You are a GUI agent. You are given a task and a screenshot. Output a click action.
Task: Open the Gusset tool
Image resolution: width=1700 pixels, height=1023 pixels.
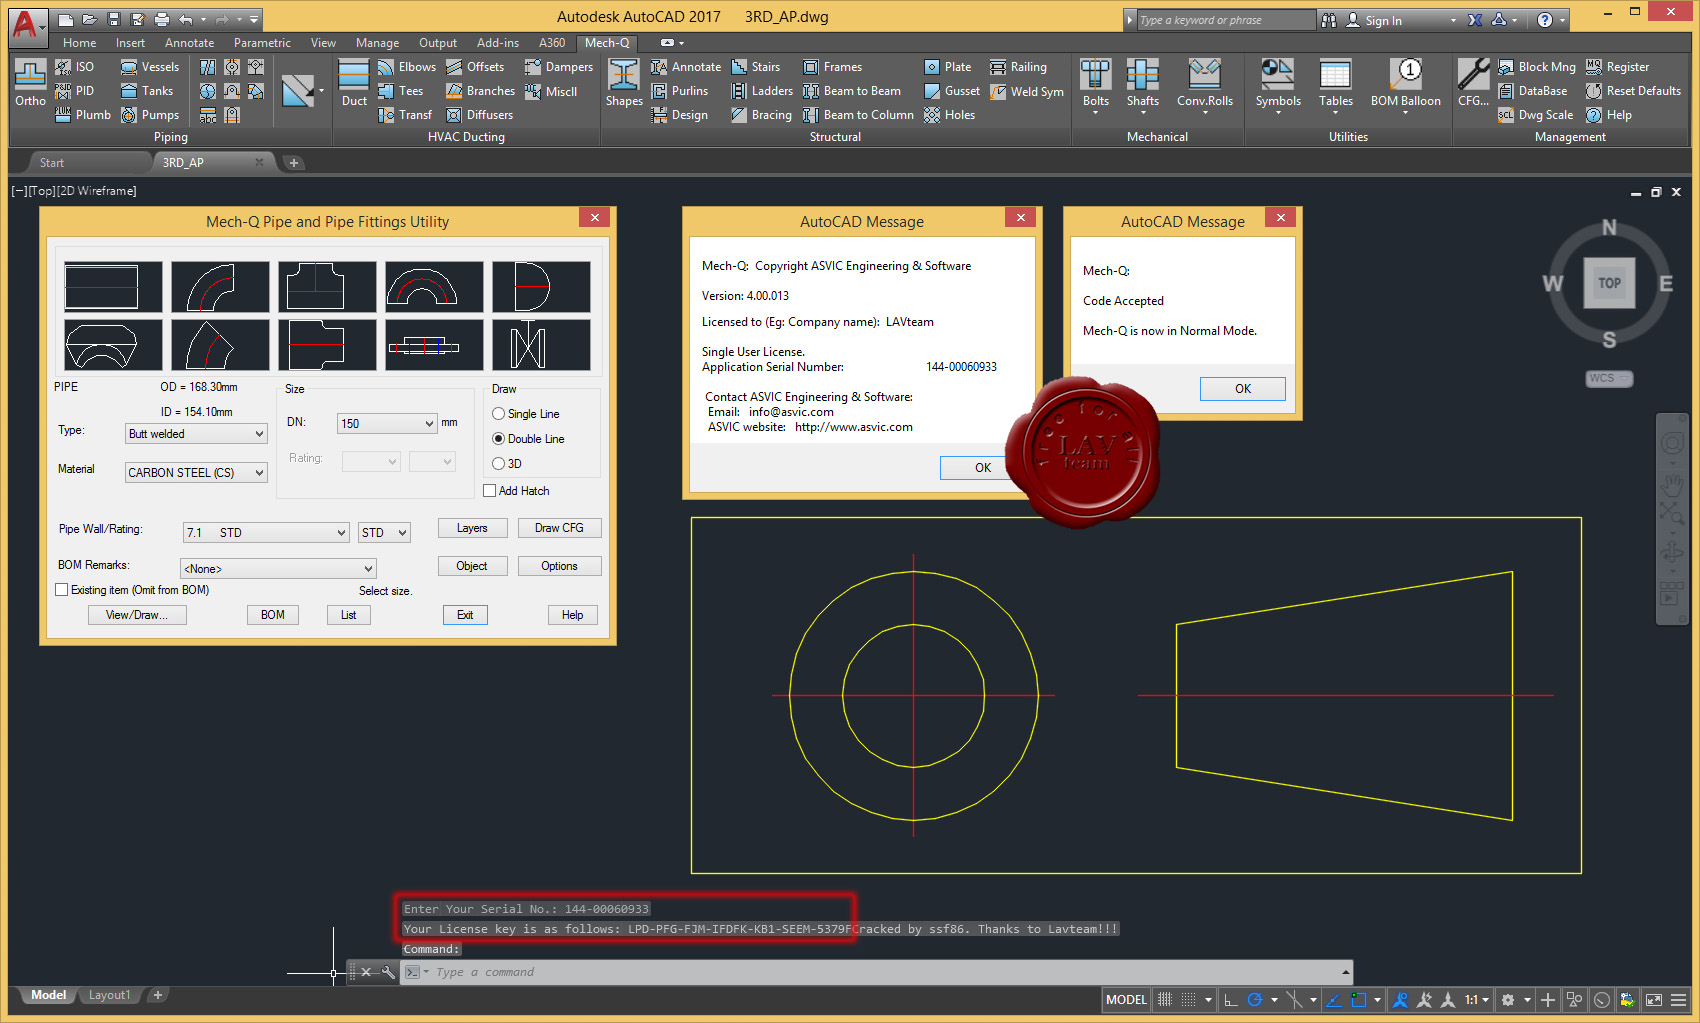click(952, 91)
